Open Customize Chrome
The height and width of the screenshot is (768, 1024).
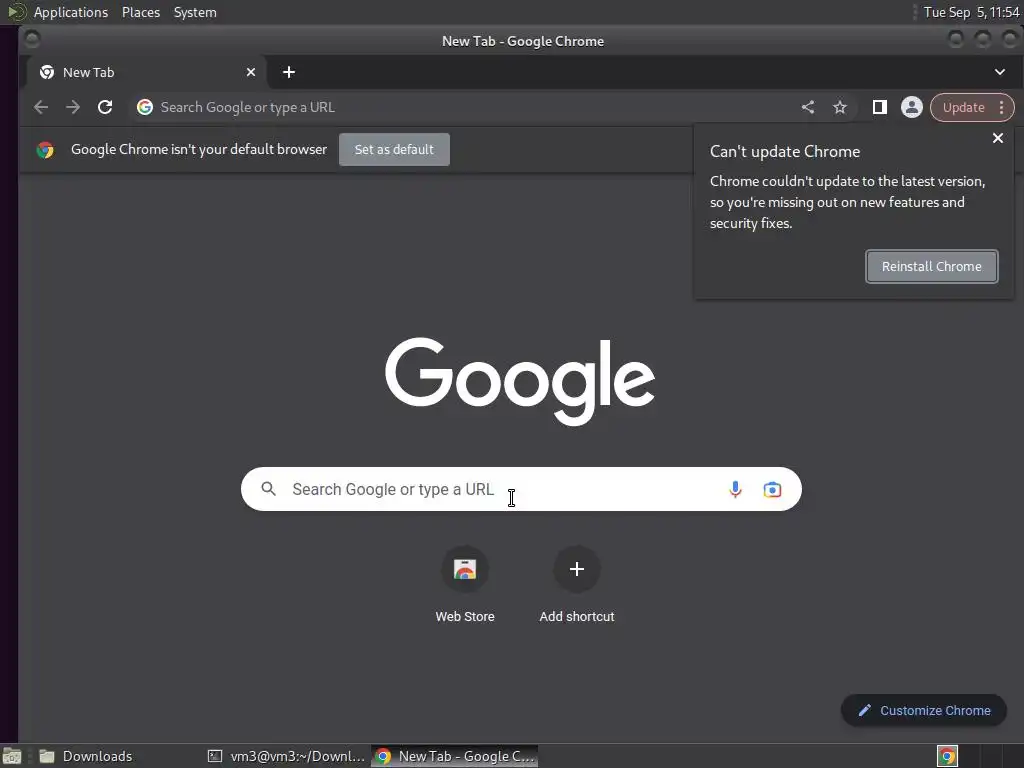tap(924, 710)
